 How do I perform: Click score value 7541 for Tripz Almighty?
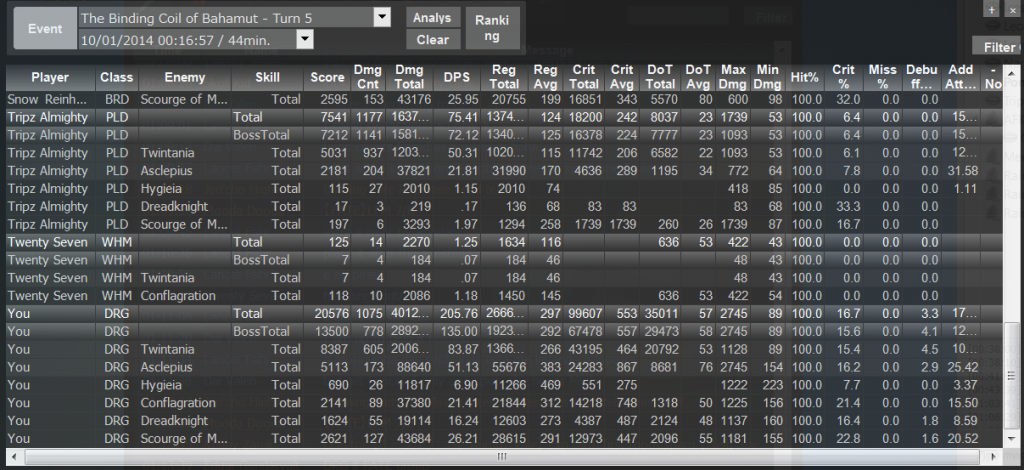coord(332,118)
